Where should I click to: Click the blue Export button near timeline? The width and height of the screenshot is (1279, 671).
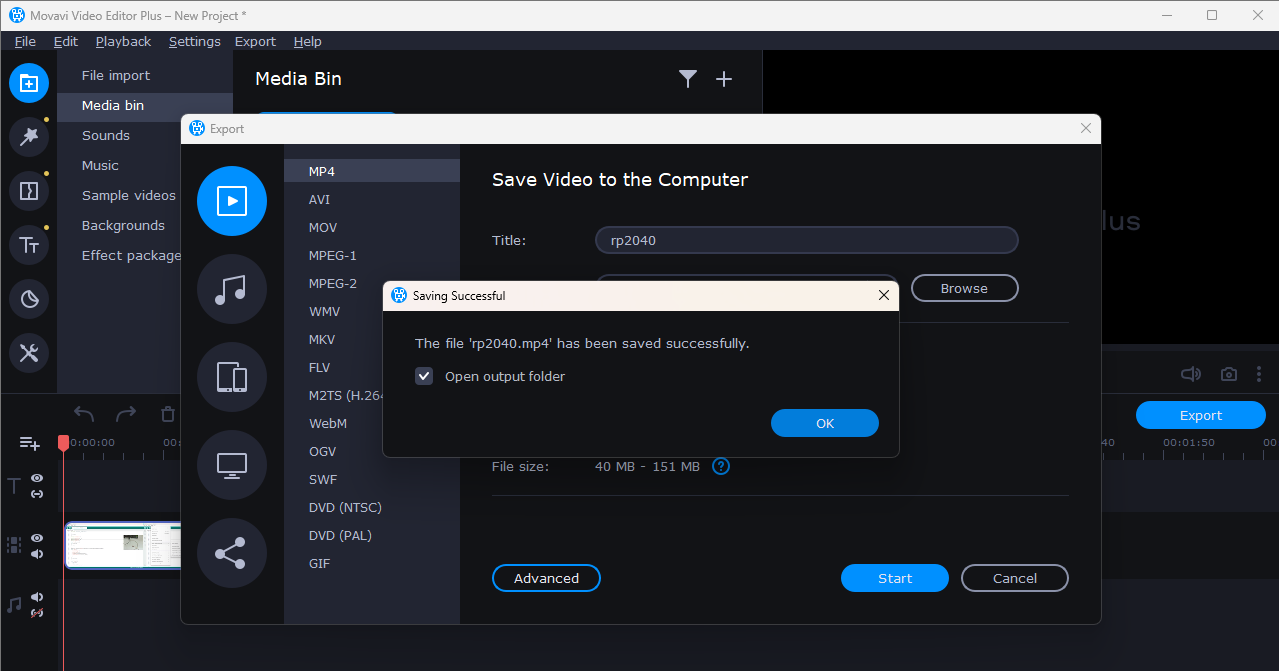[x=1201, y=415]
